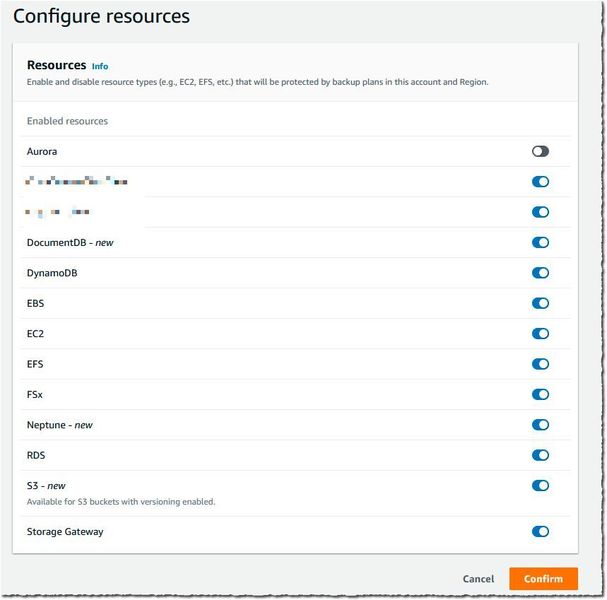The width and height of the screenshot is (607, 600).
Task: Disable the EC2 resource toggle
Action: coord(540,334)
